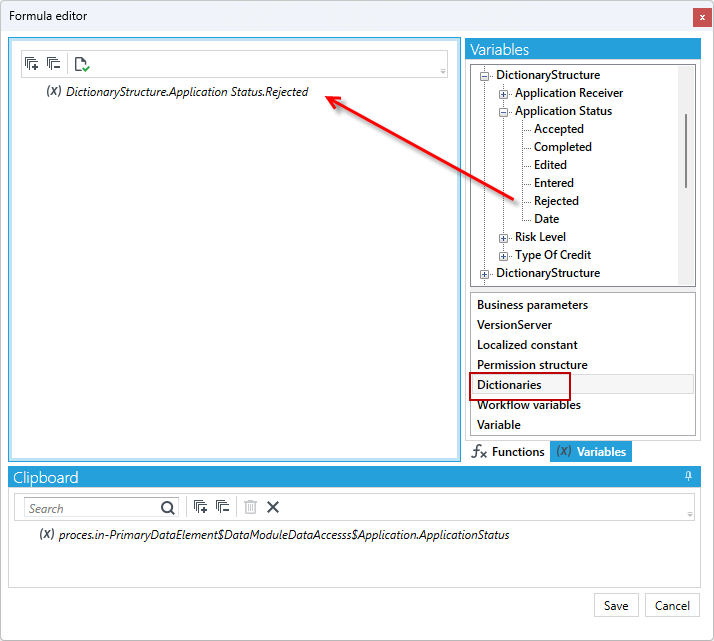The width and height of the screenshot is (714, 641).
Task: Expand the bottom DictionaryStructure node
Action: [484, 274]
